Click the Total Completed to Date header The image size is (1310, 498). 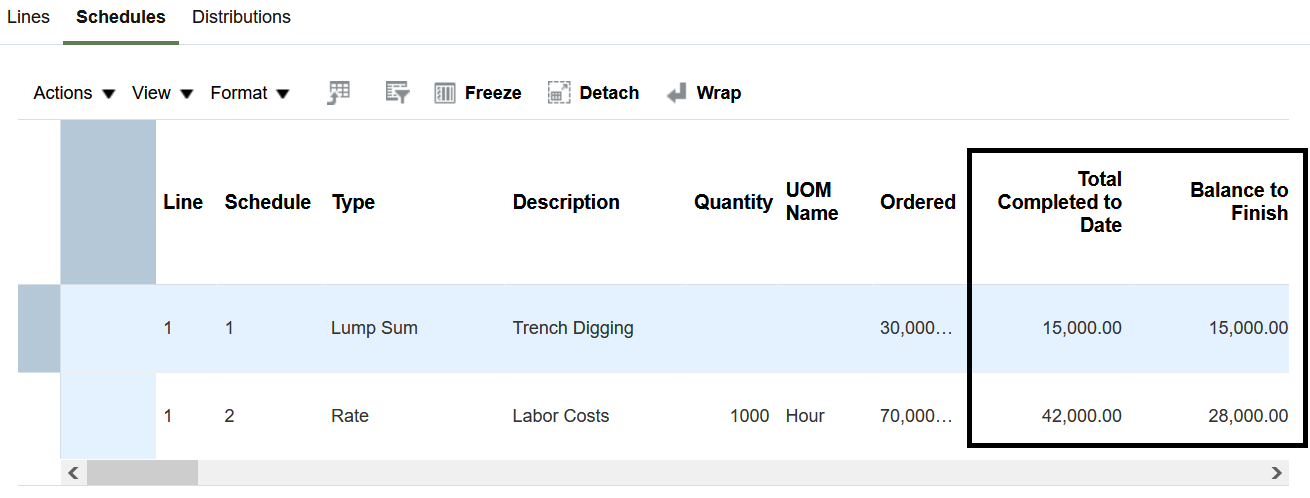1059,202
